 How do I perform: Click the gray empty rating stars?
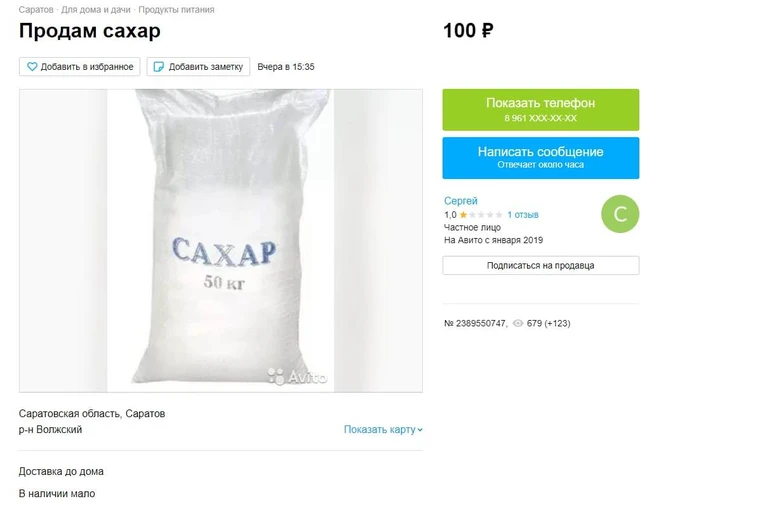click(485, 215)
